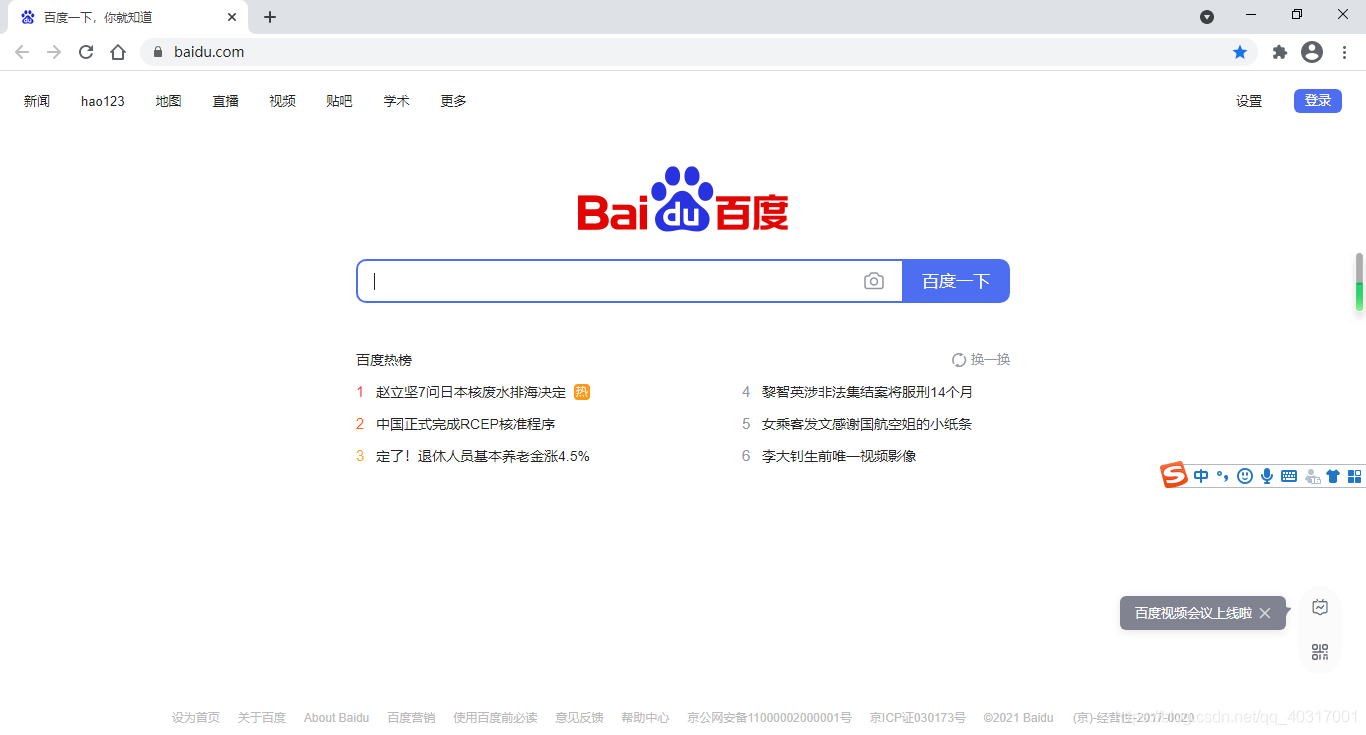
Task: Click the browser forward arrow
Action: point(54,52)
